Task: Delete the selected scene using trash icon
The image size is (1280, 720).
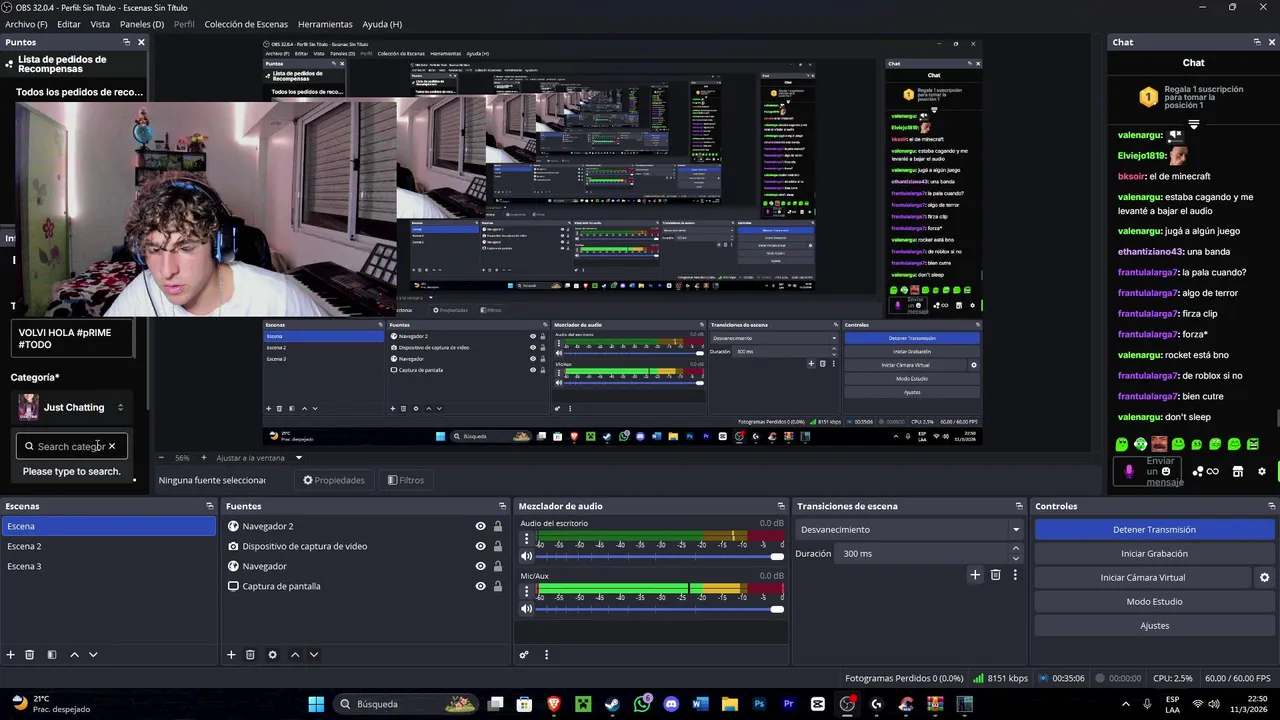Action: pos(30,655)
